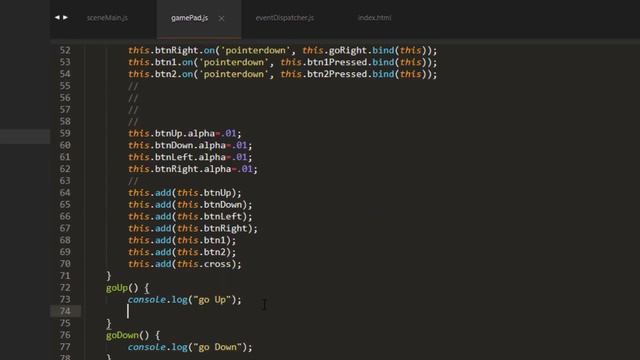Click the goDown() method name
640x360 pixels.
(x=122, y=335)
